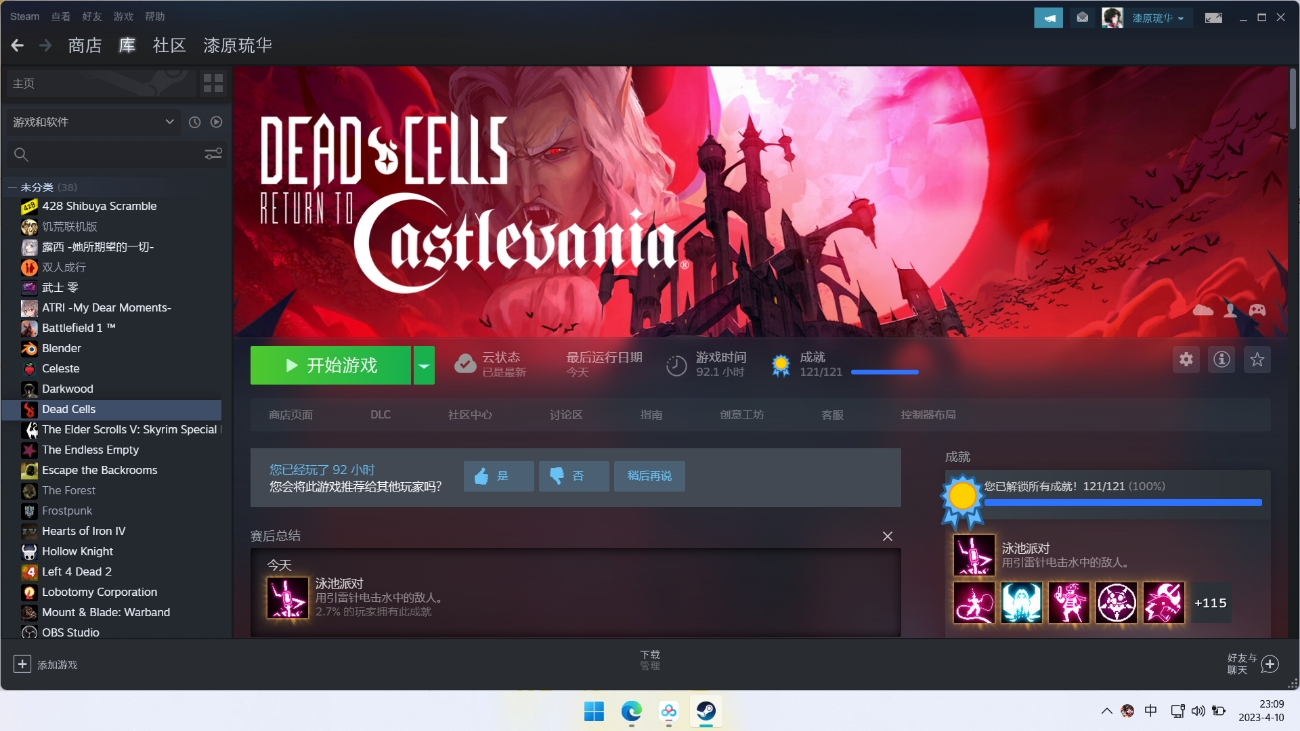Go to the 社区 tab
Screen dimensions: 1300x731
(170, 45)
